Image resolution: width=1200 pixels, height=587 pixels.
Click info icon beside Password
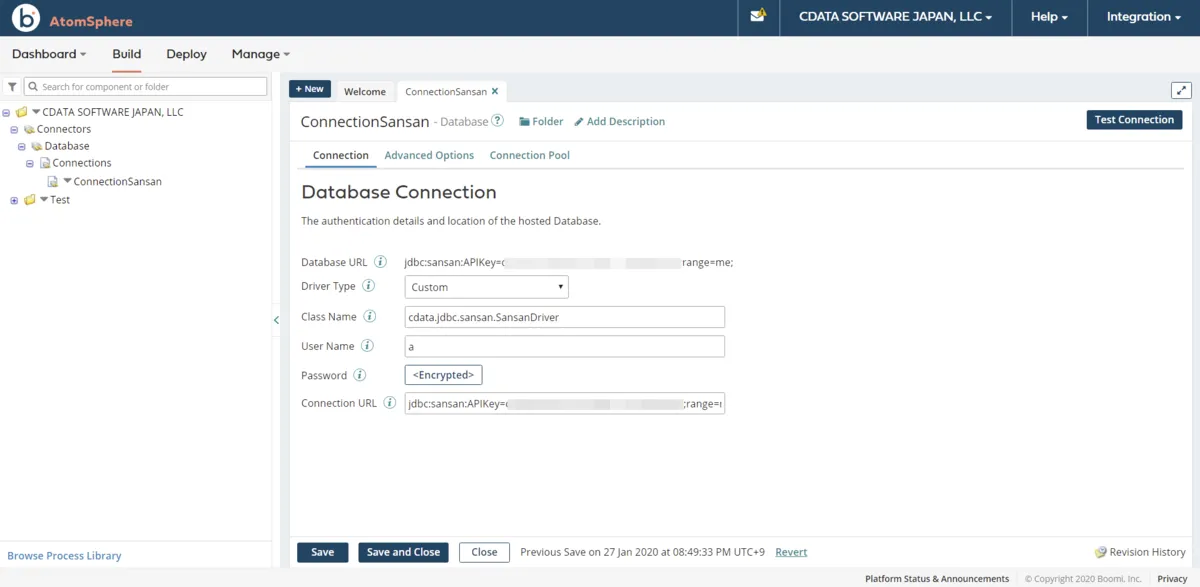(360, 375)
